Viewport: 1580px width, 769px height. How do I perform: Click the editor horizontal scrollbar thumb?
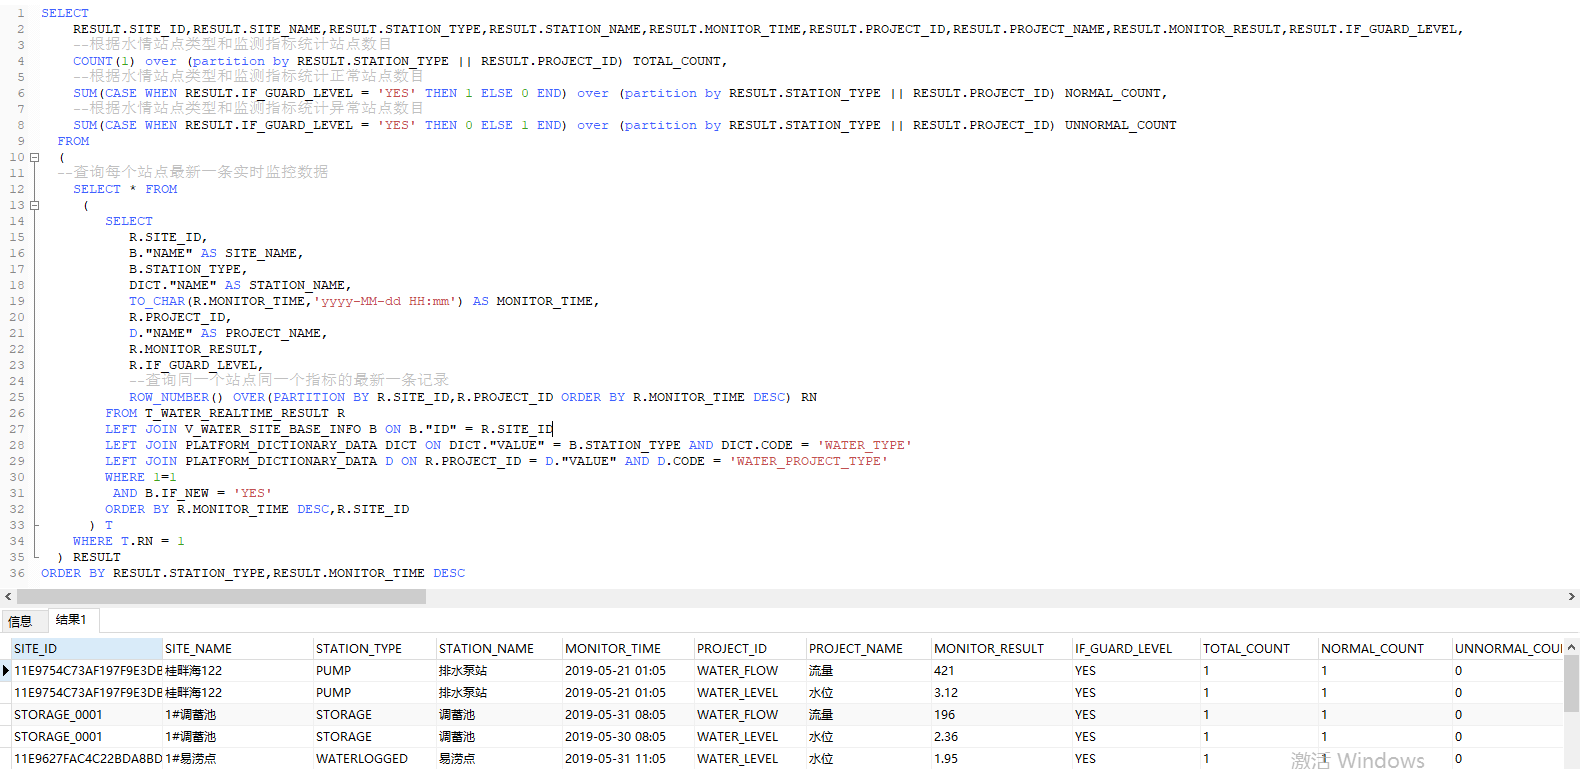pos(221,596)
